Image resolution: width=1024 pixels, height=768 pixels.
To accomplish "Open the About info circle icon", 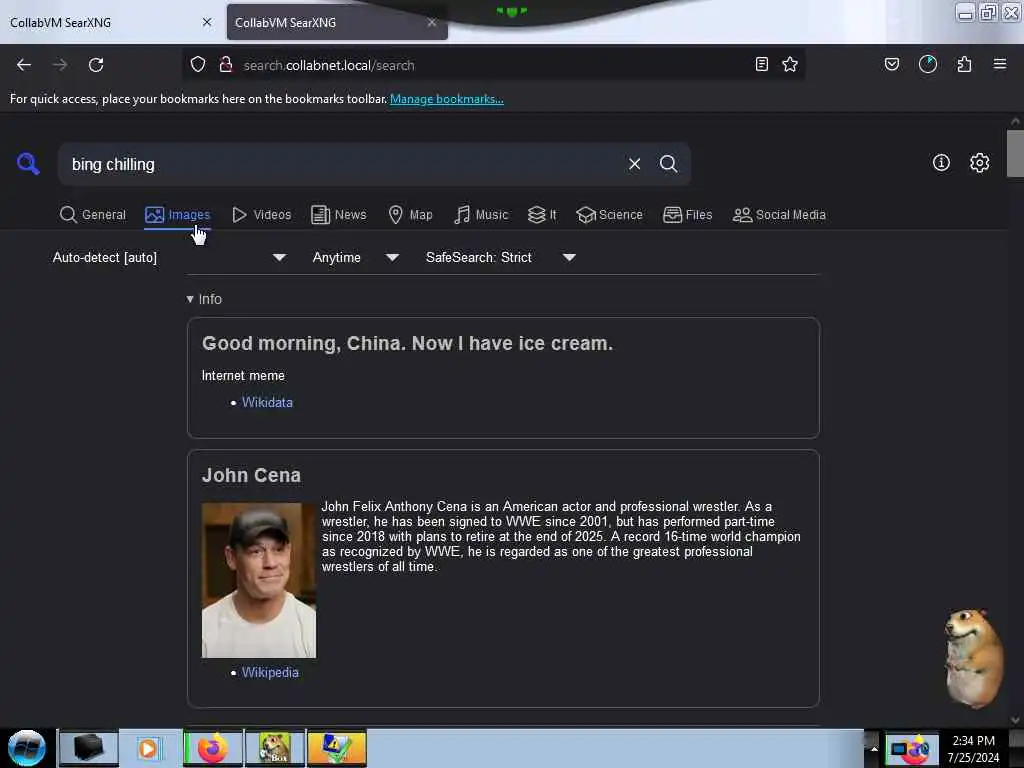I will pyautogui.click(x=941, y=163).
